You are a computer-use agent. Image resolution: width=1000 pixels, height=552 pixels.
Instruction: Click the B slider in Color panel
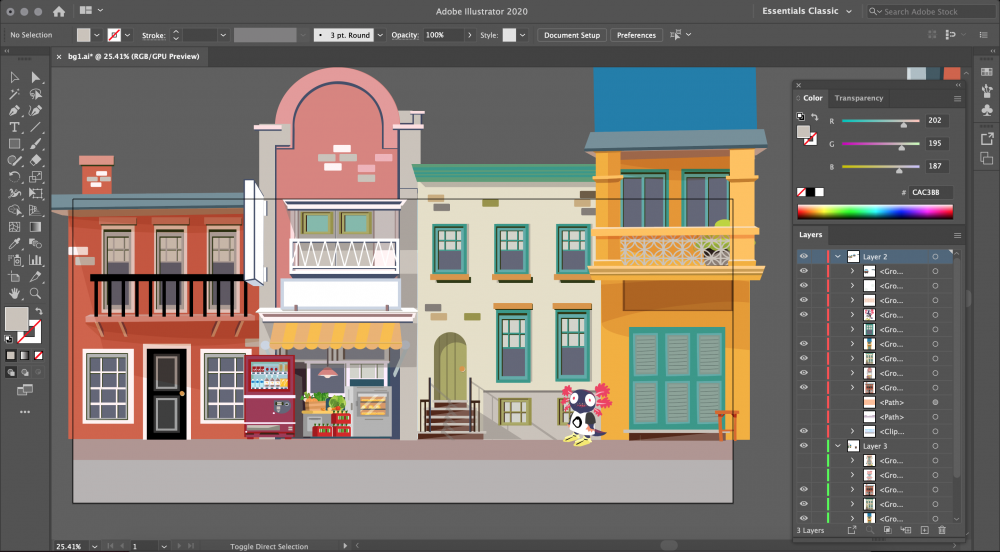[881, 166]
